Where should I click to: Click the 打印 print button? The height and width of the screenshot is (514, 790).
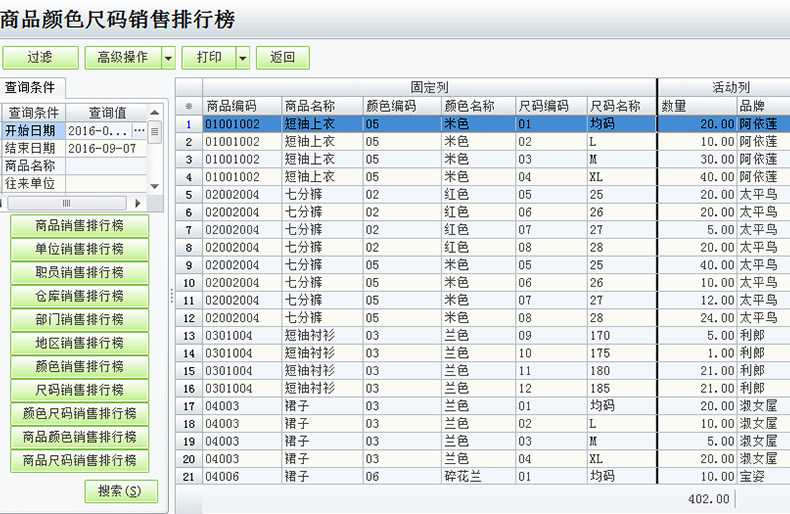click(209, 58)
